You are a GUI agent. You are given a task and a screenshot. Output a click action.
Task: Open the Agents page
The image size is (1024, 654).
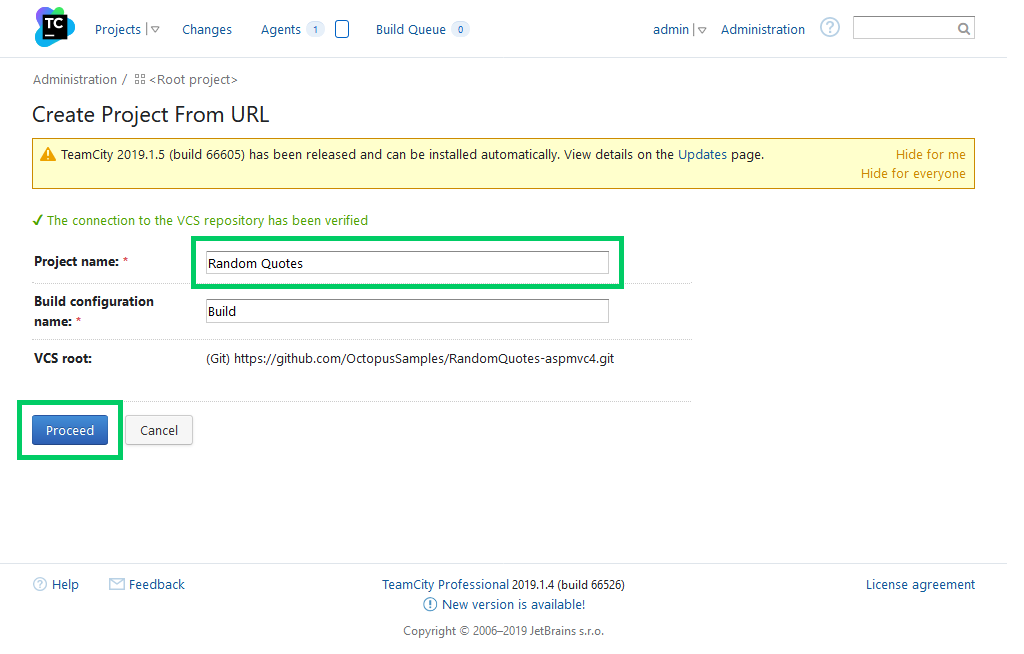[281, 29]
